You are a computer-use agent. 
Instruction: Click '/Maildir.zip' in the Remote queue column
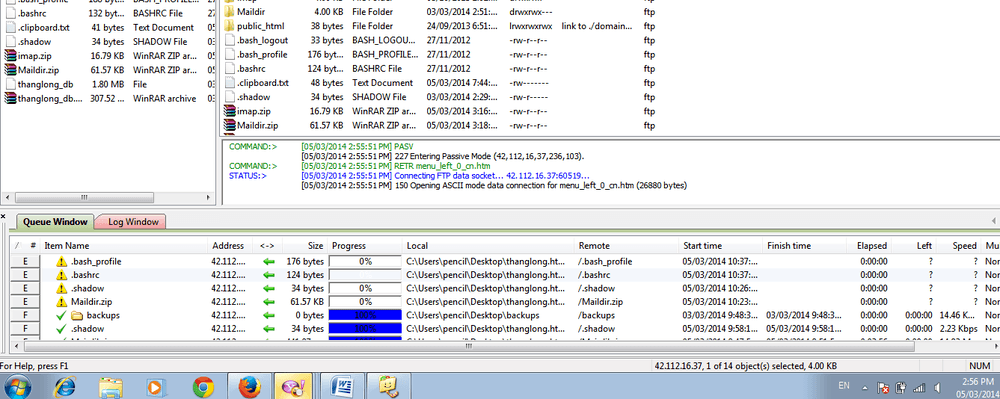pos(600,301)
